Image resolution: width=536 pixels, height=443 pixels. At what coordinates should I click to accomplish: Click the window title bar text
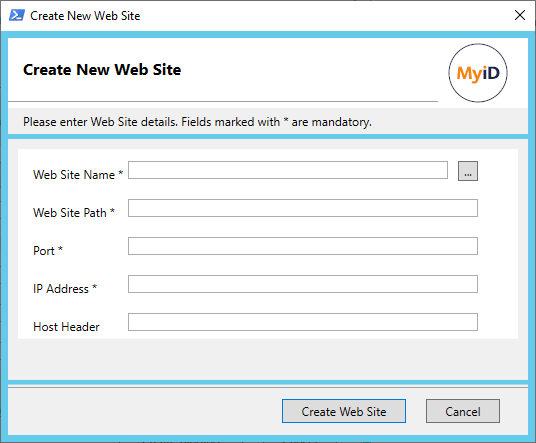[85, 16]
